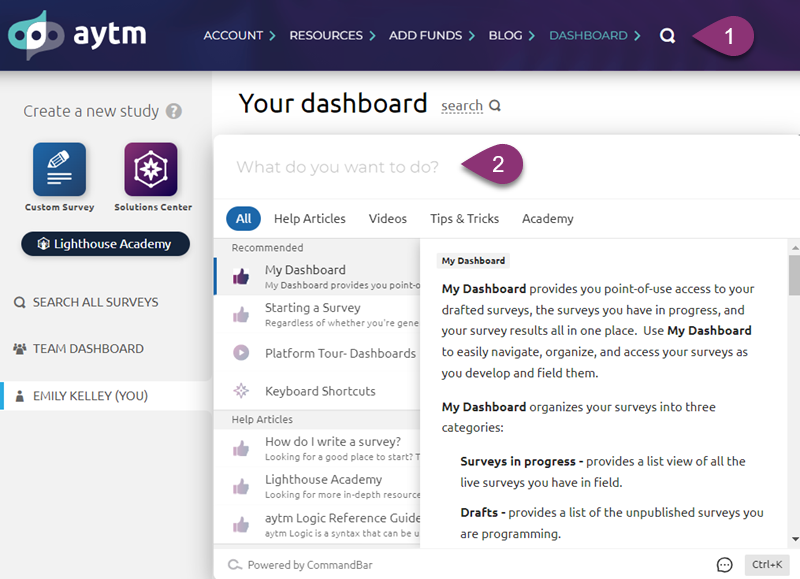Click the Help Articles section header in results
This screenshot has height=579, width=800.
point(262,419)
